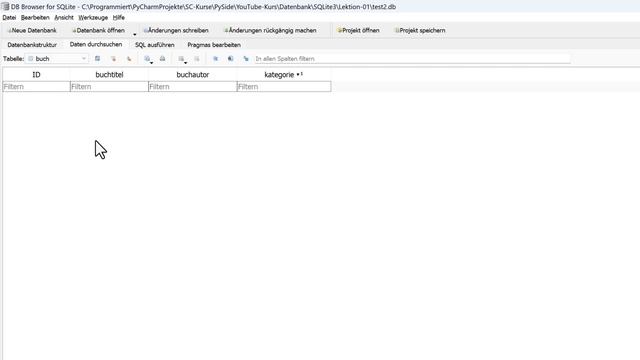640x360 pixels.
Task: Focus the Filtern field under buchtitel
Action: point(109,87)
